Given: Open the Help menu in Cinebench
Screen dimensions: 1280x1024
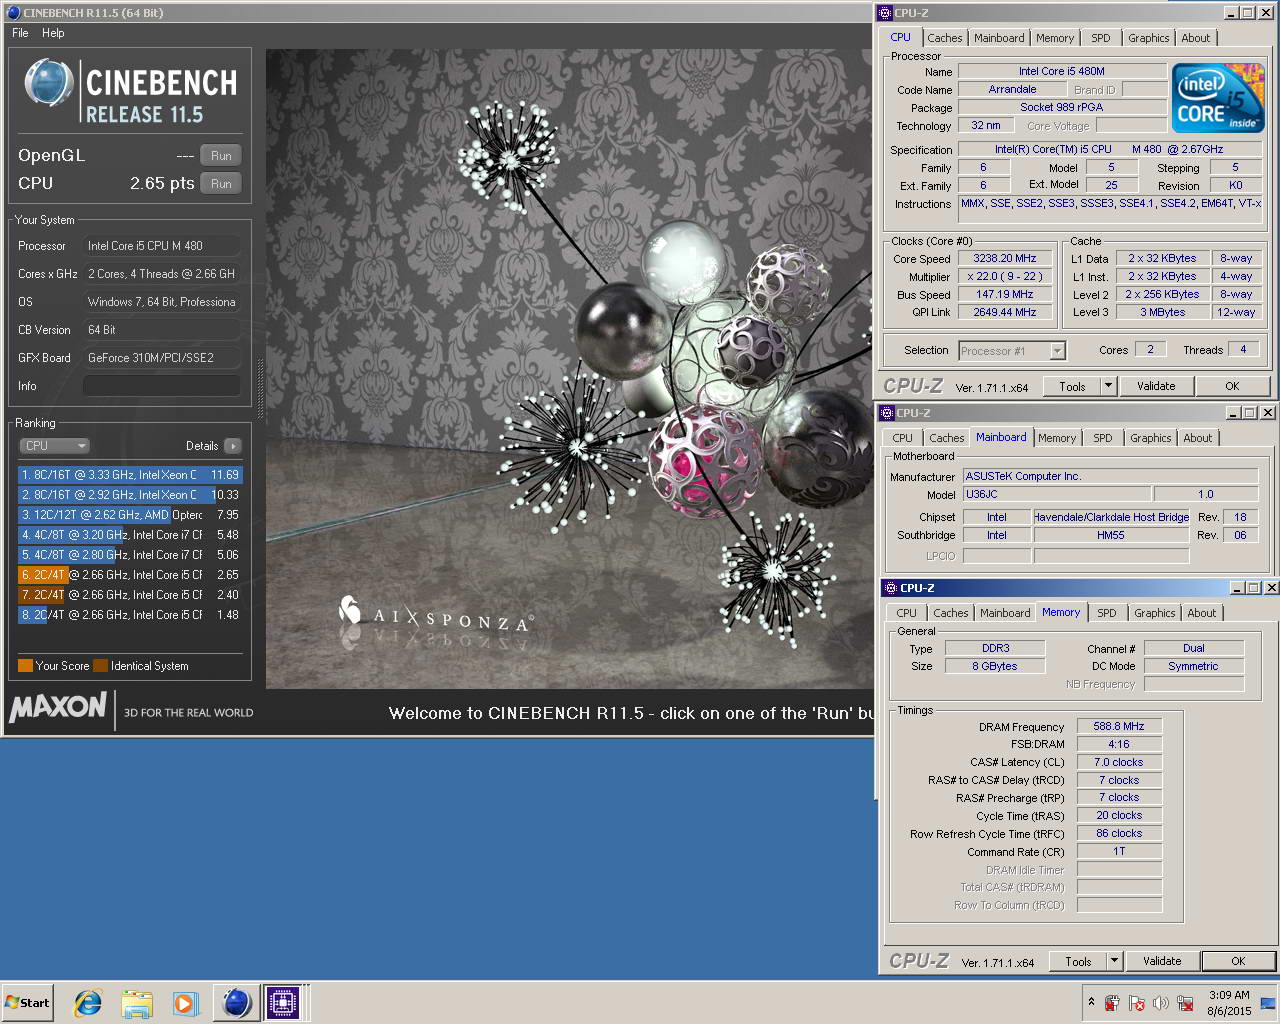Looking at the screenshot, I should pos(53,33).
